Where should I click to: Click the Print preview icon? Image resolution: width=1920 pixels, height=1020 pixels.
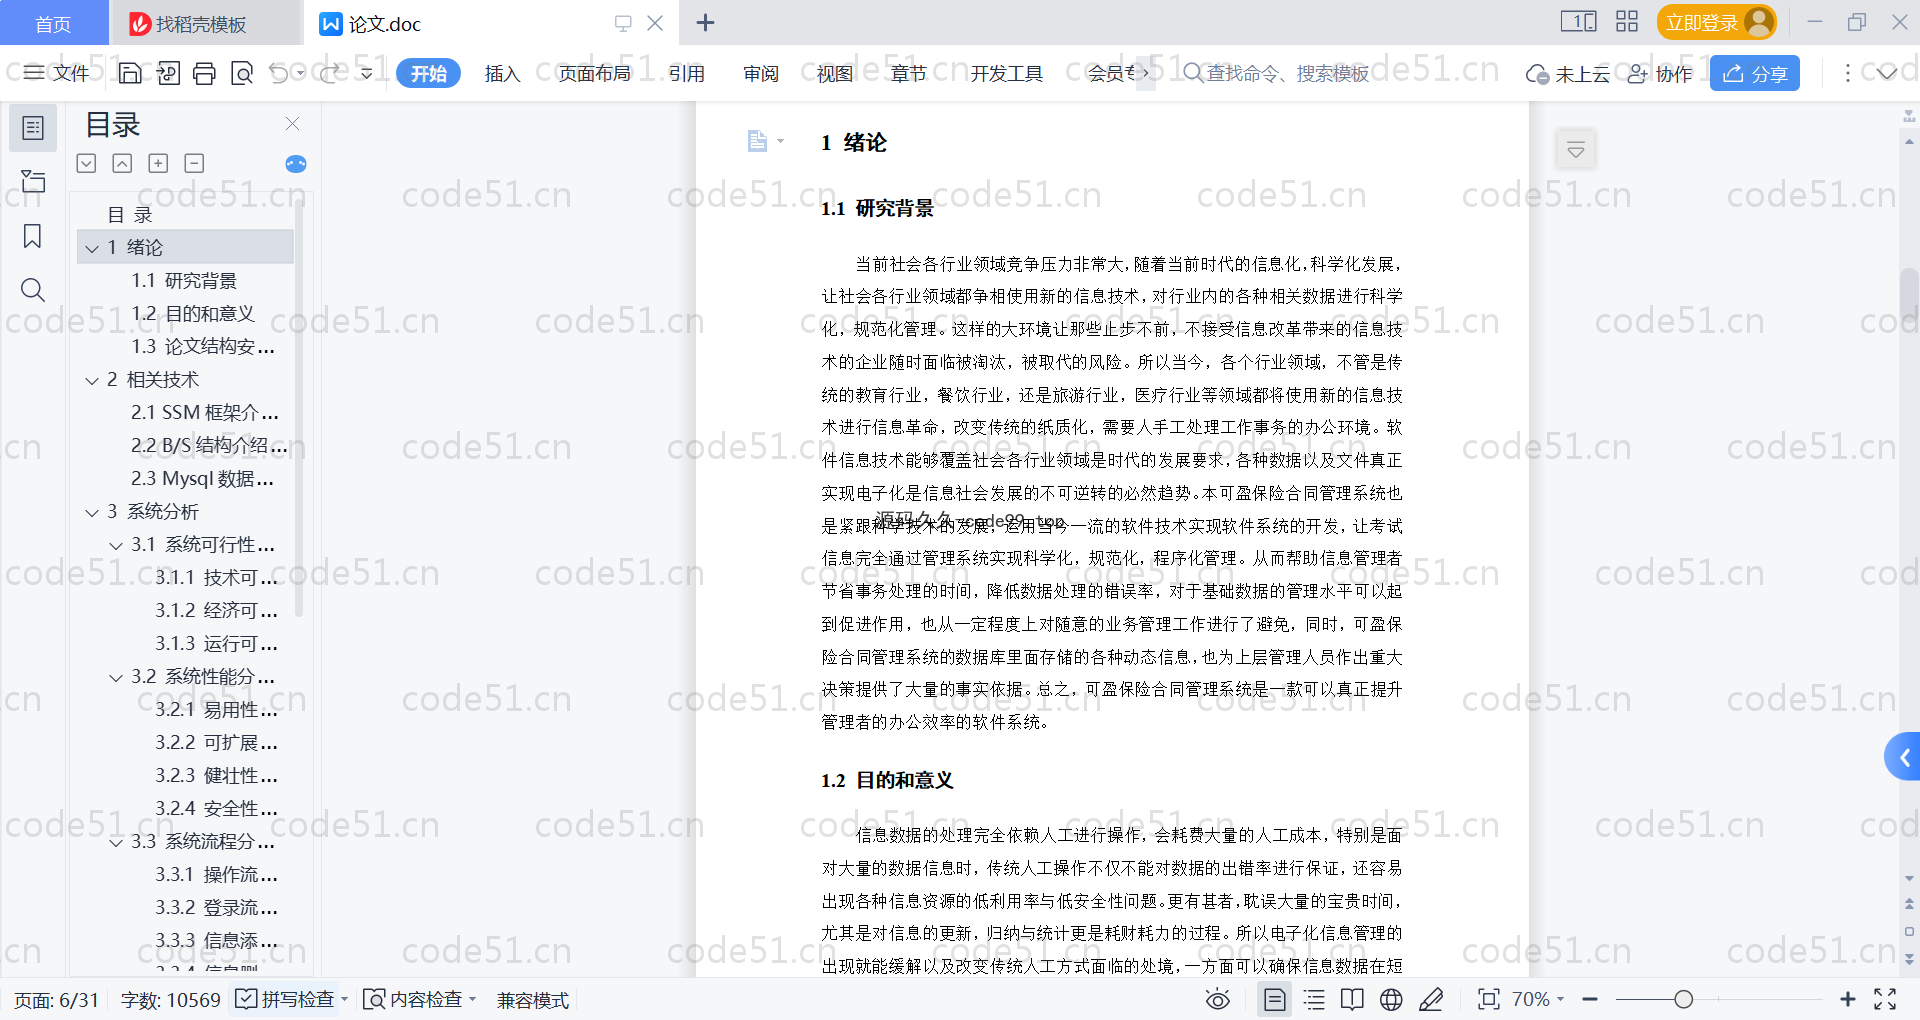click(x=242, y=73)
